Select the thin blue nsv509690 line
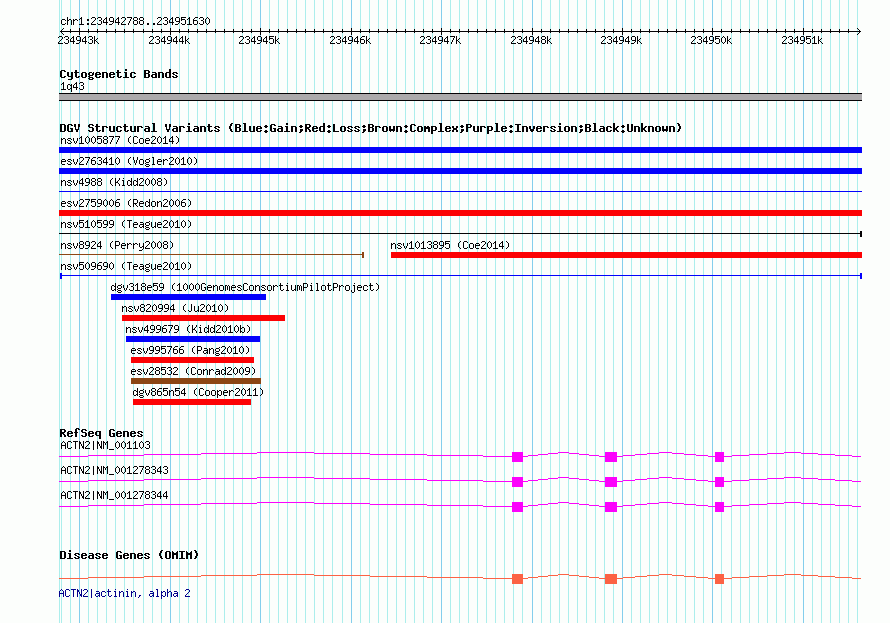The image size is (890, 623). [x=461, y=276]
